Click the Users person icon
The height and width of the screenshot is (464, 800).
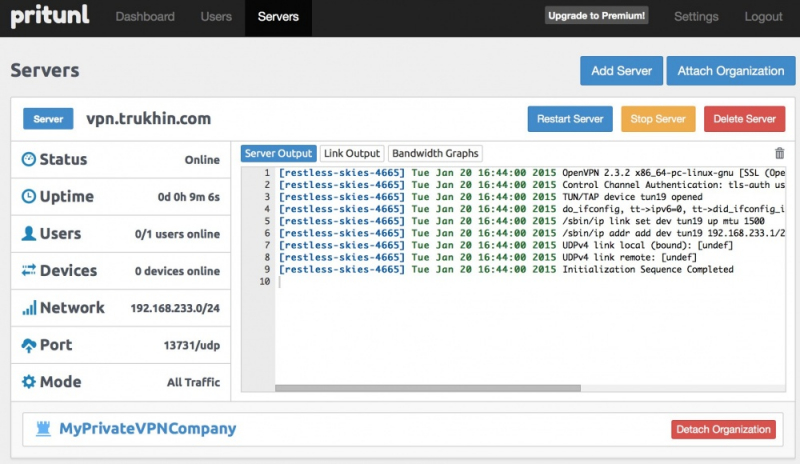pyautogui.click(x=29, y=234)
